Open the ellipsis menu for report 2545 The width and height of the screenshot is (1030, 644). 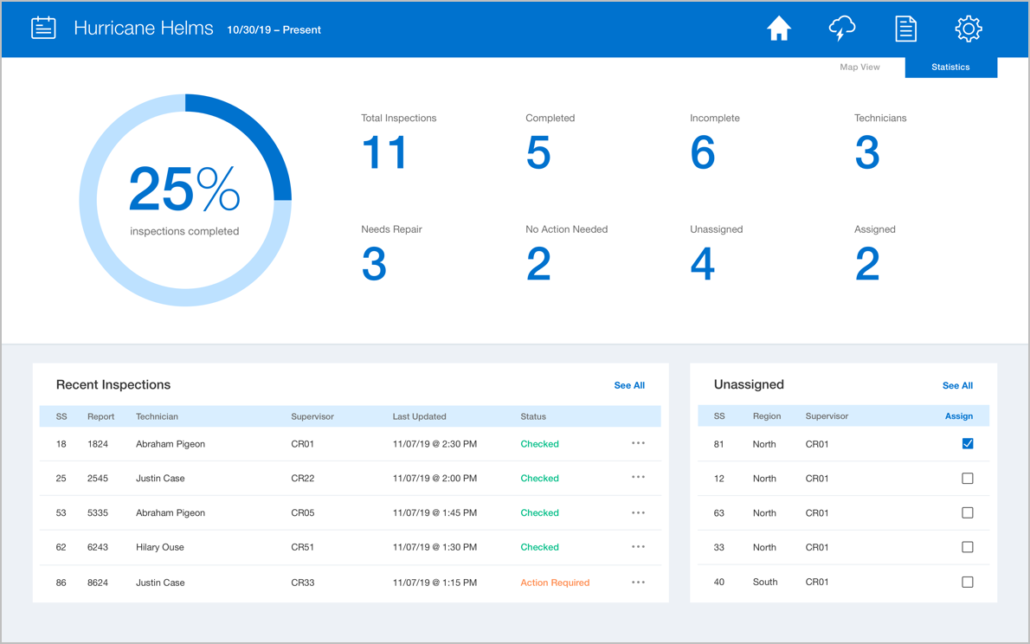pos(638,478)
